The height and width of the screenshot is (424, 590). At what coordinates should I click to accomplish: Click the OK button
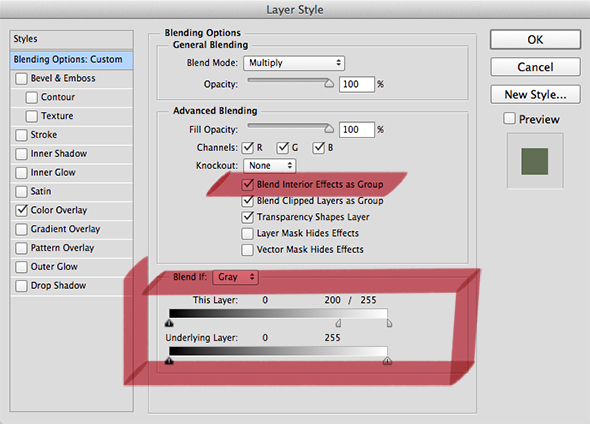[535, 40]
